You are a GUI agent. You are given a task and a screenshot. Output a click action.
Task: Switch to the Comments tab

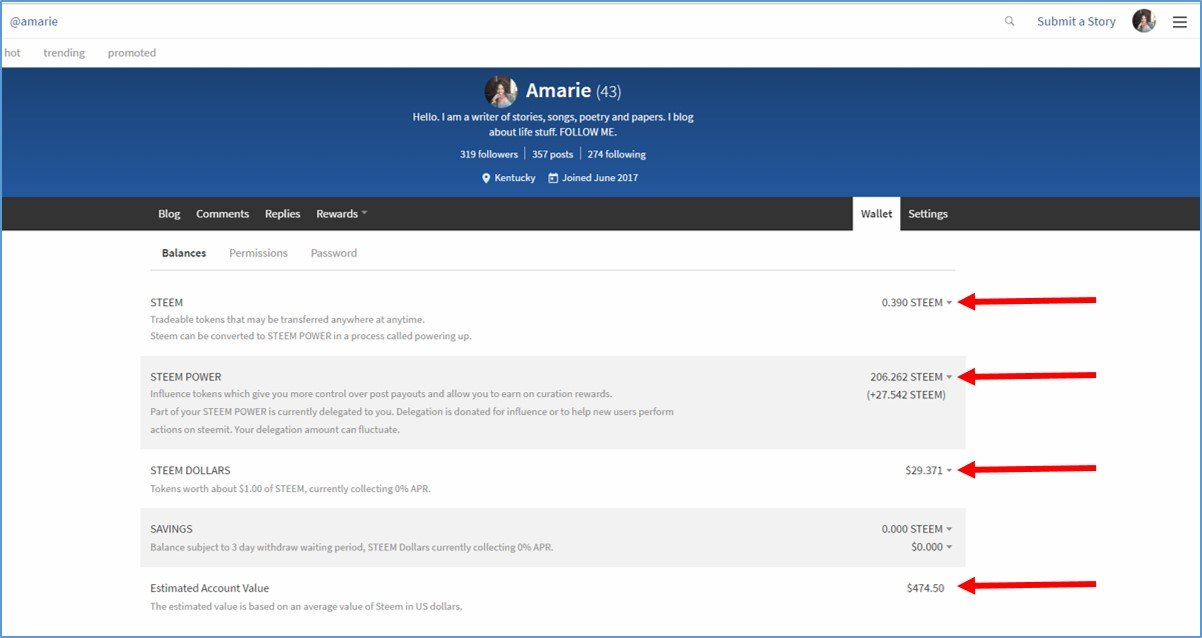(x=222, y=214)
